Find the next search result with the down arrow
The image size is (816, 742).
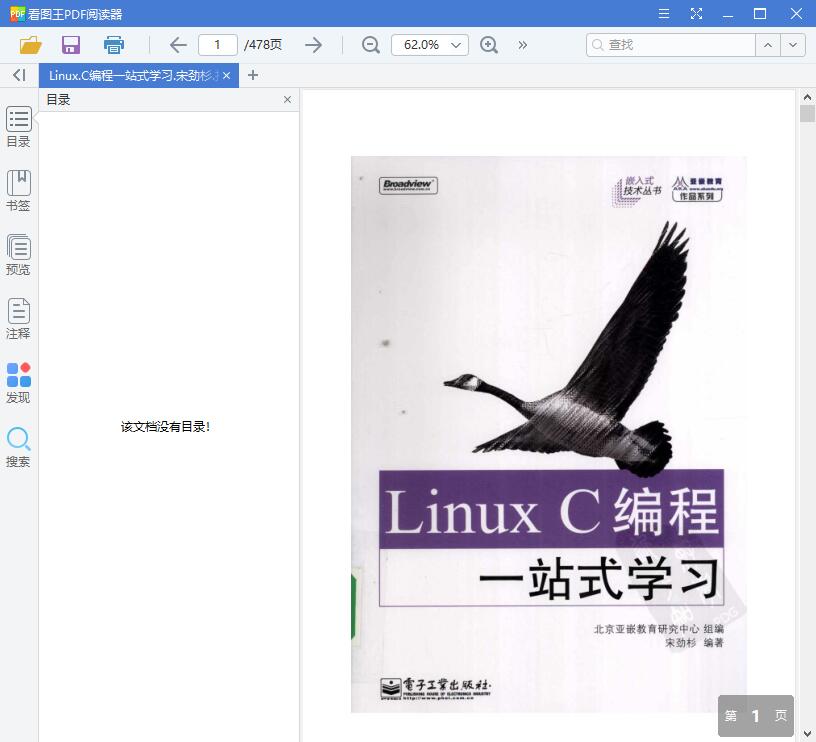click(793, 45)
